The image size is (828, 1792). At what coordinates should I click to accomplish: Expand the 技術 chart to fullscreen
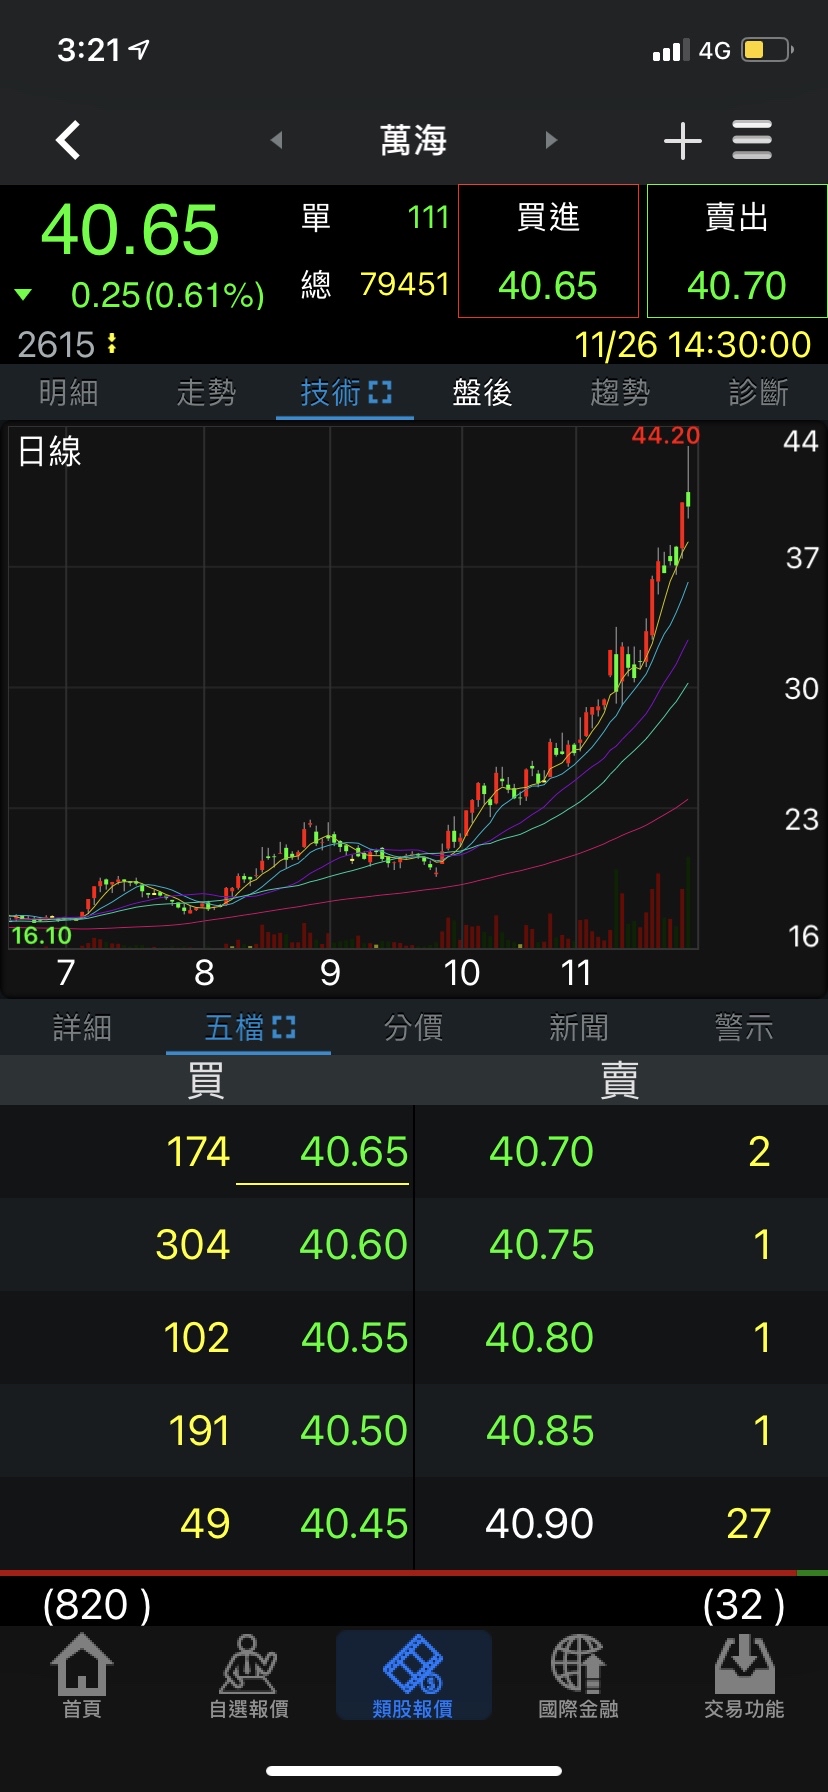(380, 393)
